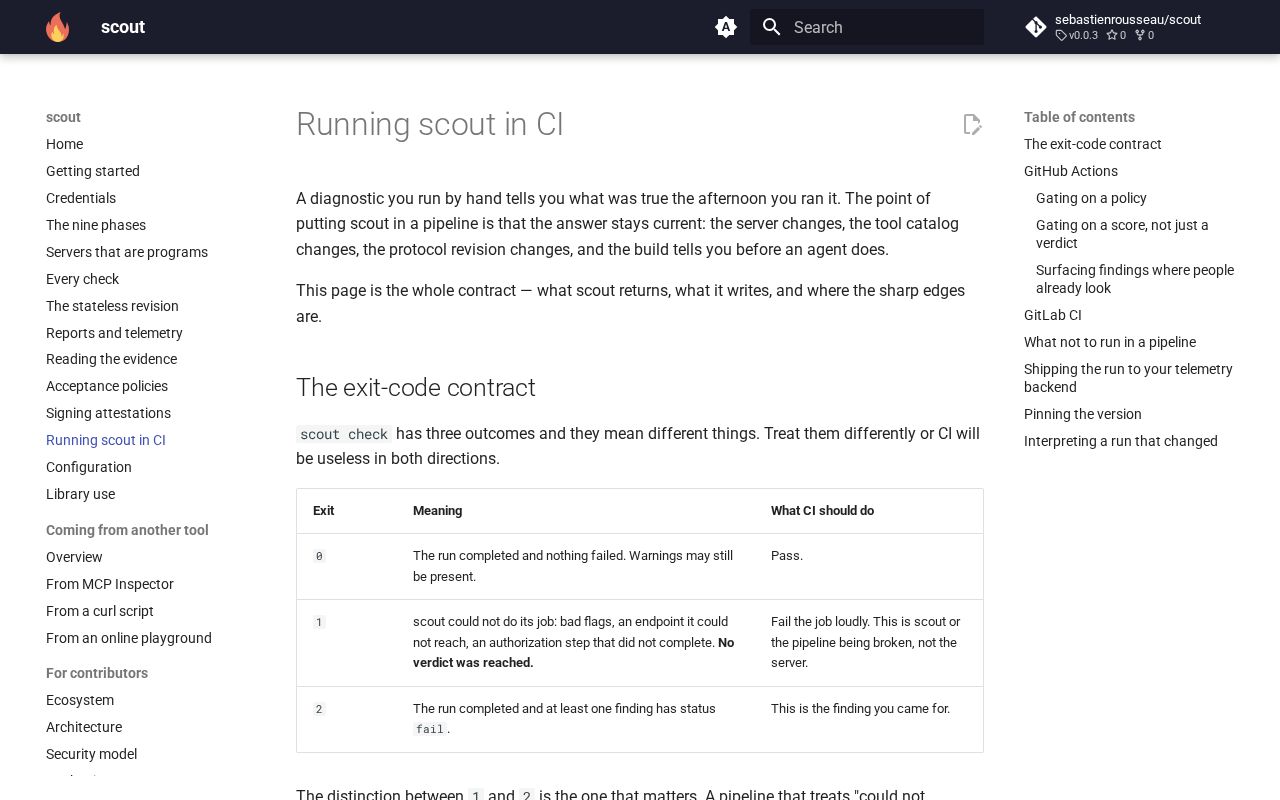Go to The nine phases page
Viewport: 1280px width, 800px height.
(x=96, y=225)
